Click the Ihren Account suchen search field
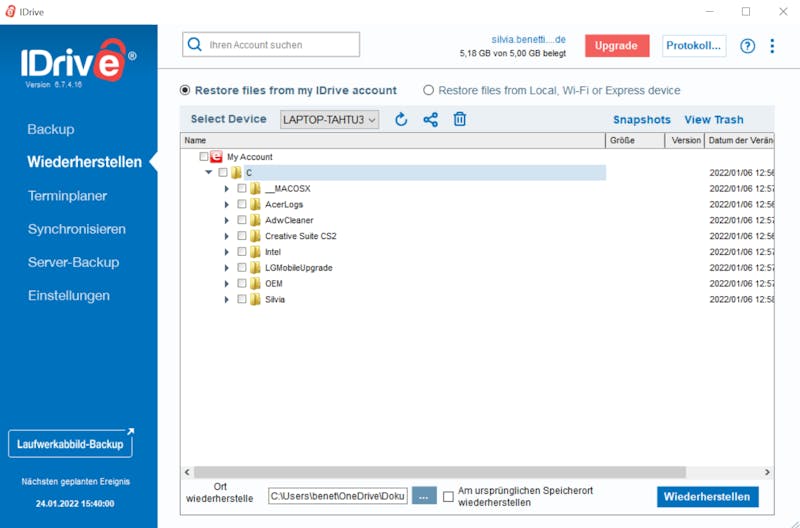 tap(271, 44)
